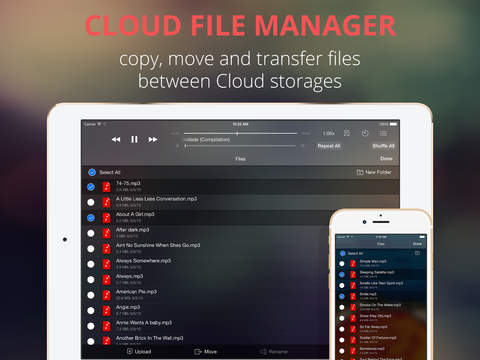Open the sleep timer clock icon
The width and height of the screenshot is (480, 360).
point(365,133)
